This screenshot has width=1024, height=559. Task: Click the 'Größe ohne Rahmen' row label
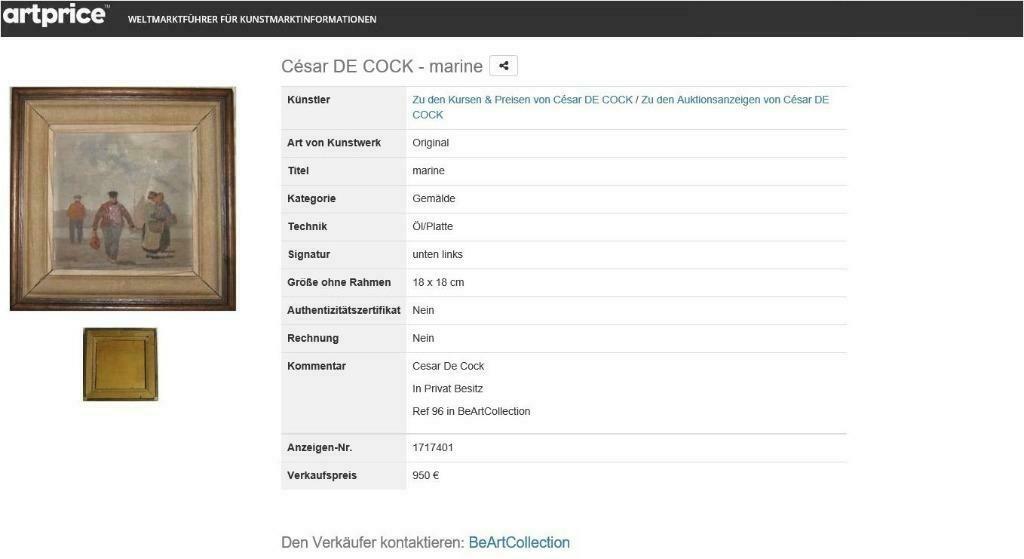point(339,283)
